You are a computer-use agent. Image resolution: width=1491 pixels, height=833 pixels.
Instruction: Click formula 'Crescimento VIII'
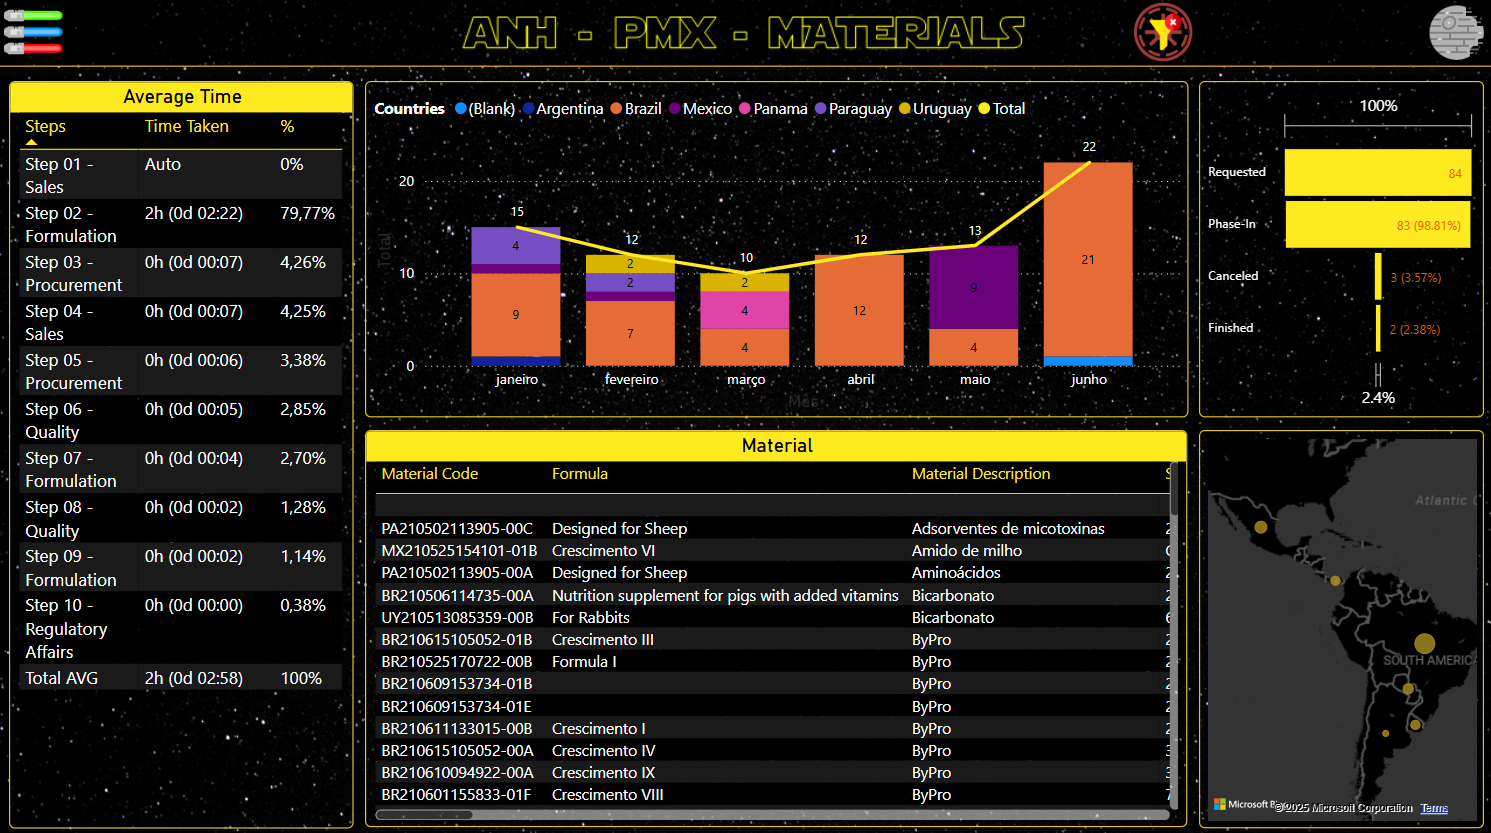click(x=607, y=794)
